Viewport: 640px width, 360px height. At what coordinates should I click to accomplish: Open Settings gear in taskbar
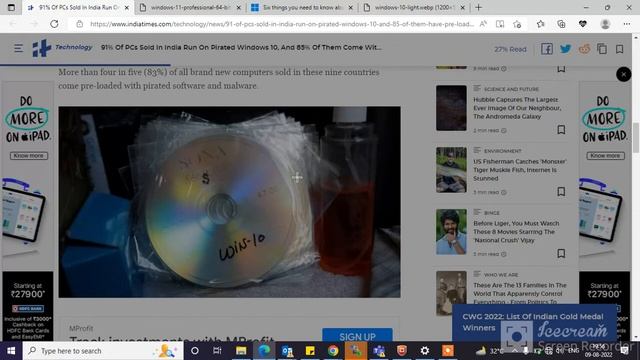point(425,351)
